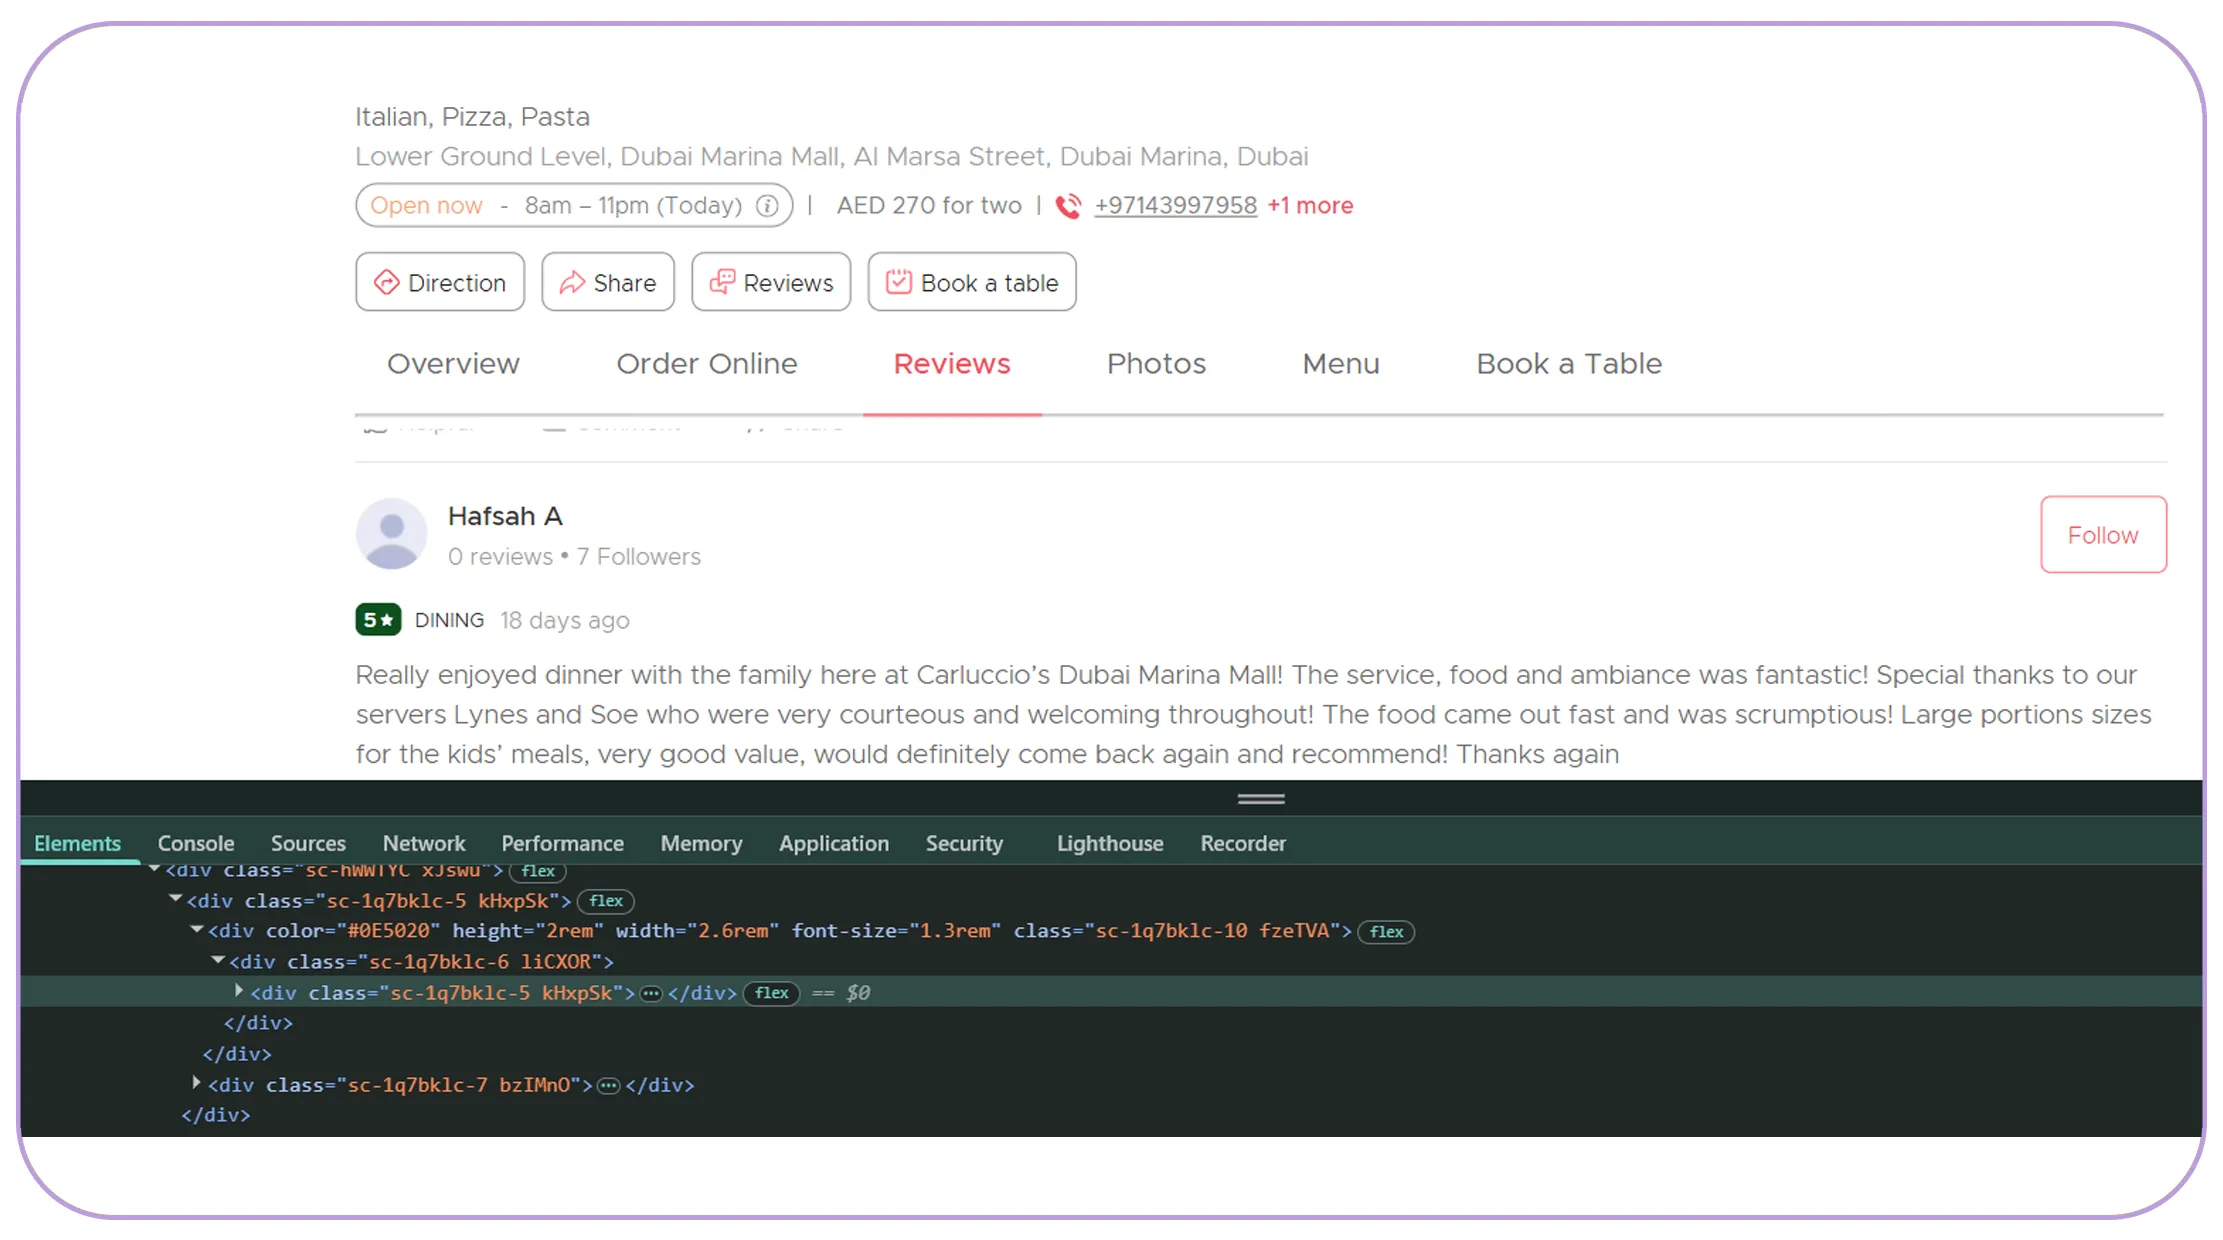Expand the sc-1q7bklc-7 bzIMnO div
This screenshot has width=2223, height=1240.
[x=197, y=1083]
